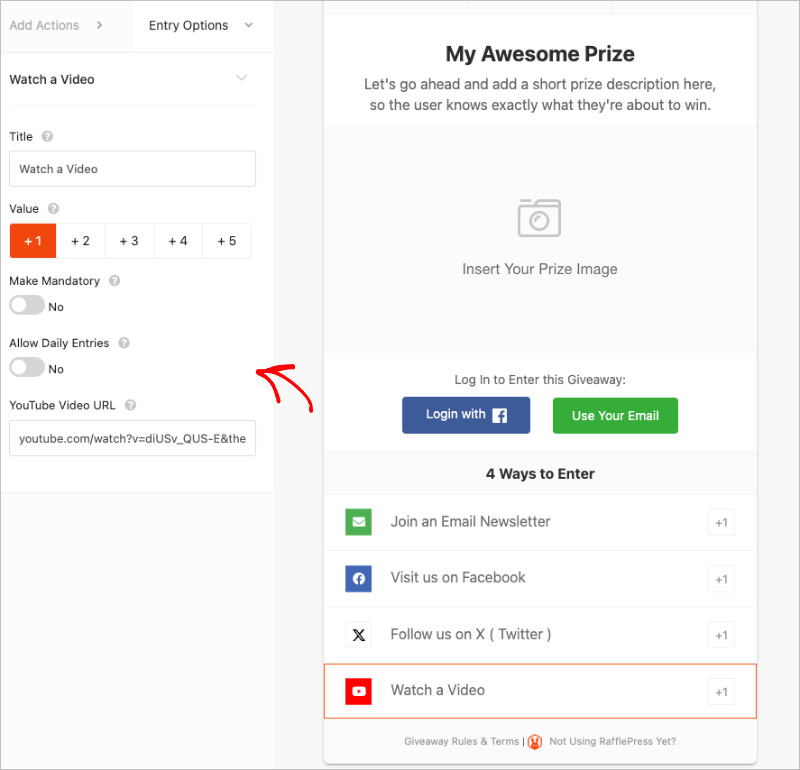Image resolution: width=800 pixels, height=770 pixels.
Task: Turn on Allow Daily Entries
Action: pos(25,368)
